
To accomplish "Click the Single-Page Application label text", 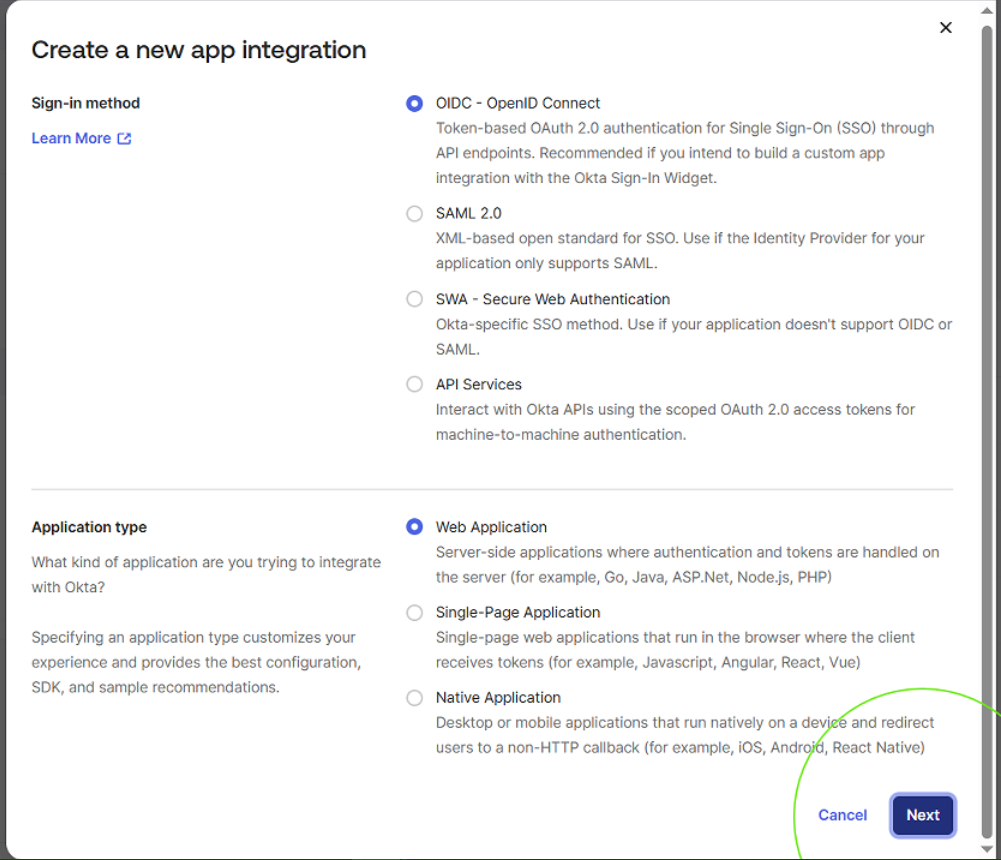I will (518, 612).
